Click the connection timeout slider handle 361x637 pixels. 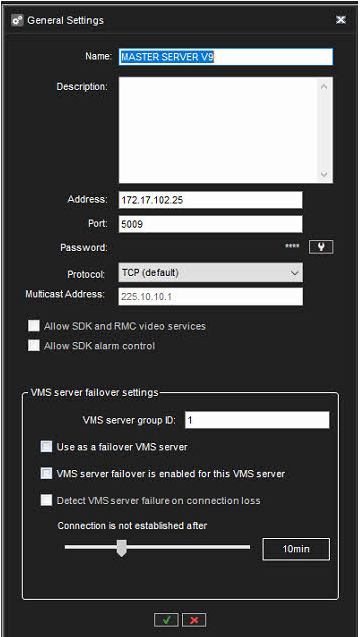pyautogui.click(x=121, y=548)
